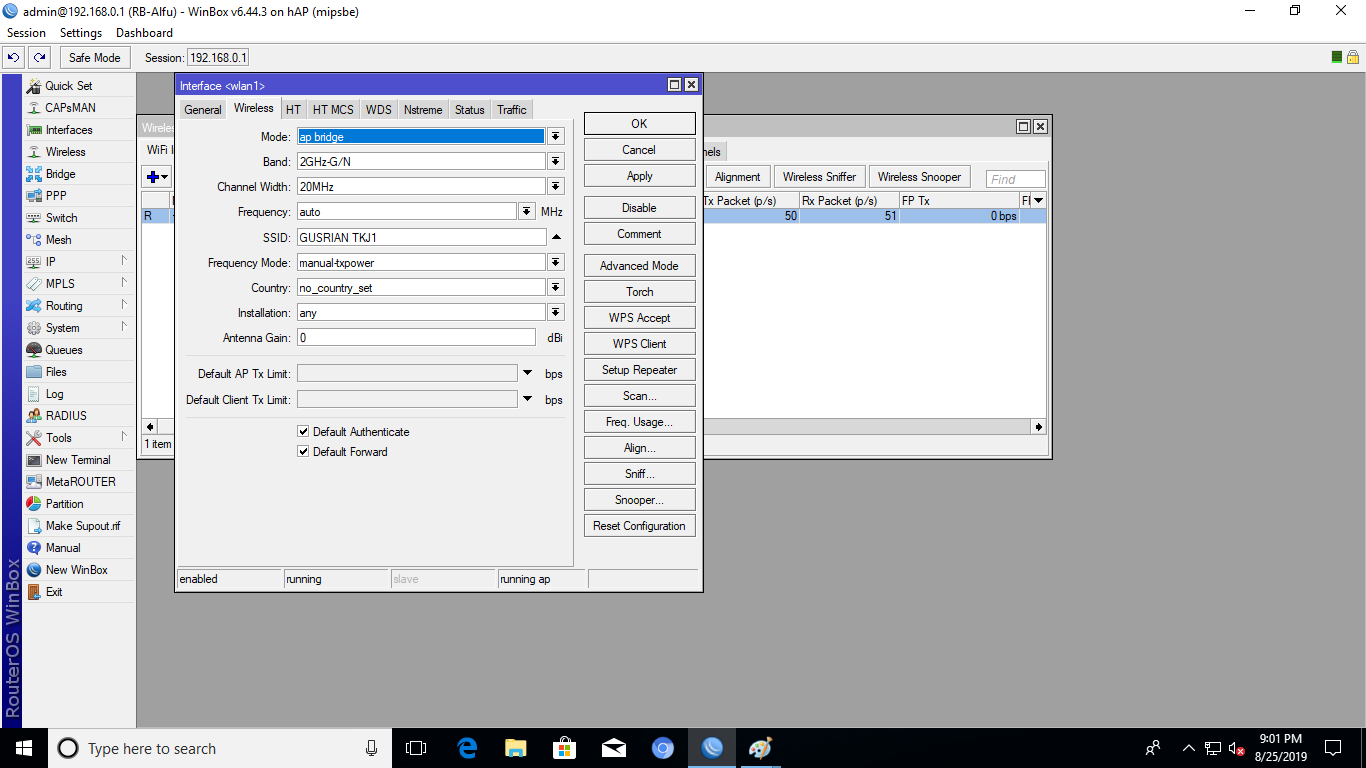Open File Explorer from taskbar

(x=516, y=748)
